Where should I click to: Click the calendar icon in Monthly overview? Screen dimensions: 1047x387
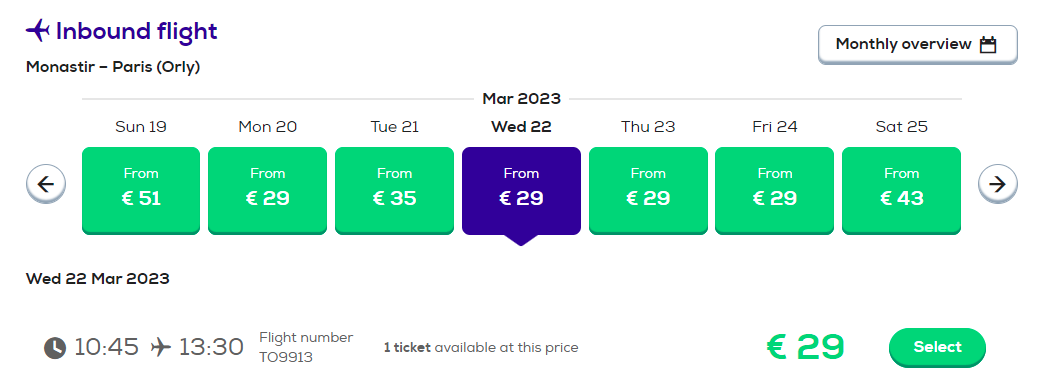988,45
